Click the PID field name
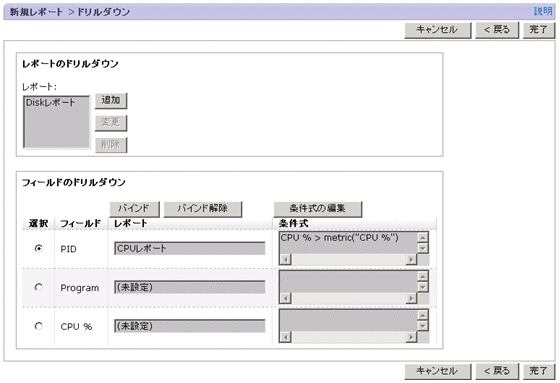Viewport: 560px width, 383px height. pos(69,249)
